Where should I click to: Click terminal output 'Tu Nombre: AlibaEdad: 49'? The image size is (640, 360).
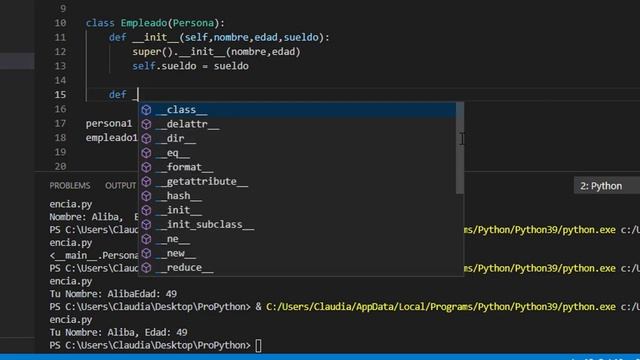click(113, 294)
